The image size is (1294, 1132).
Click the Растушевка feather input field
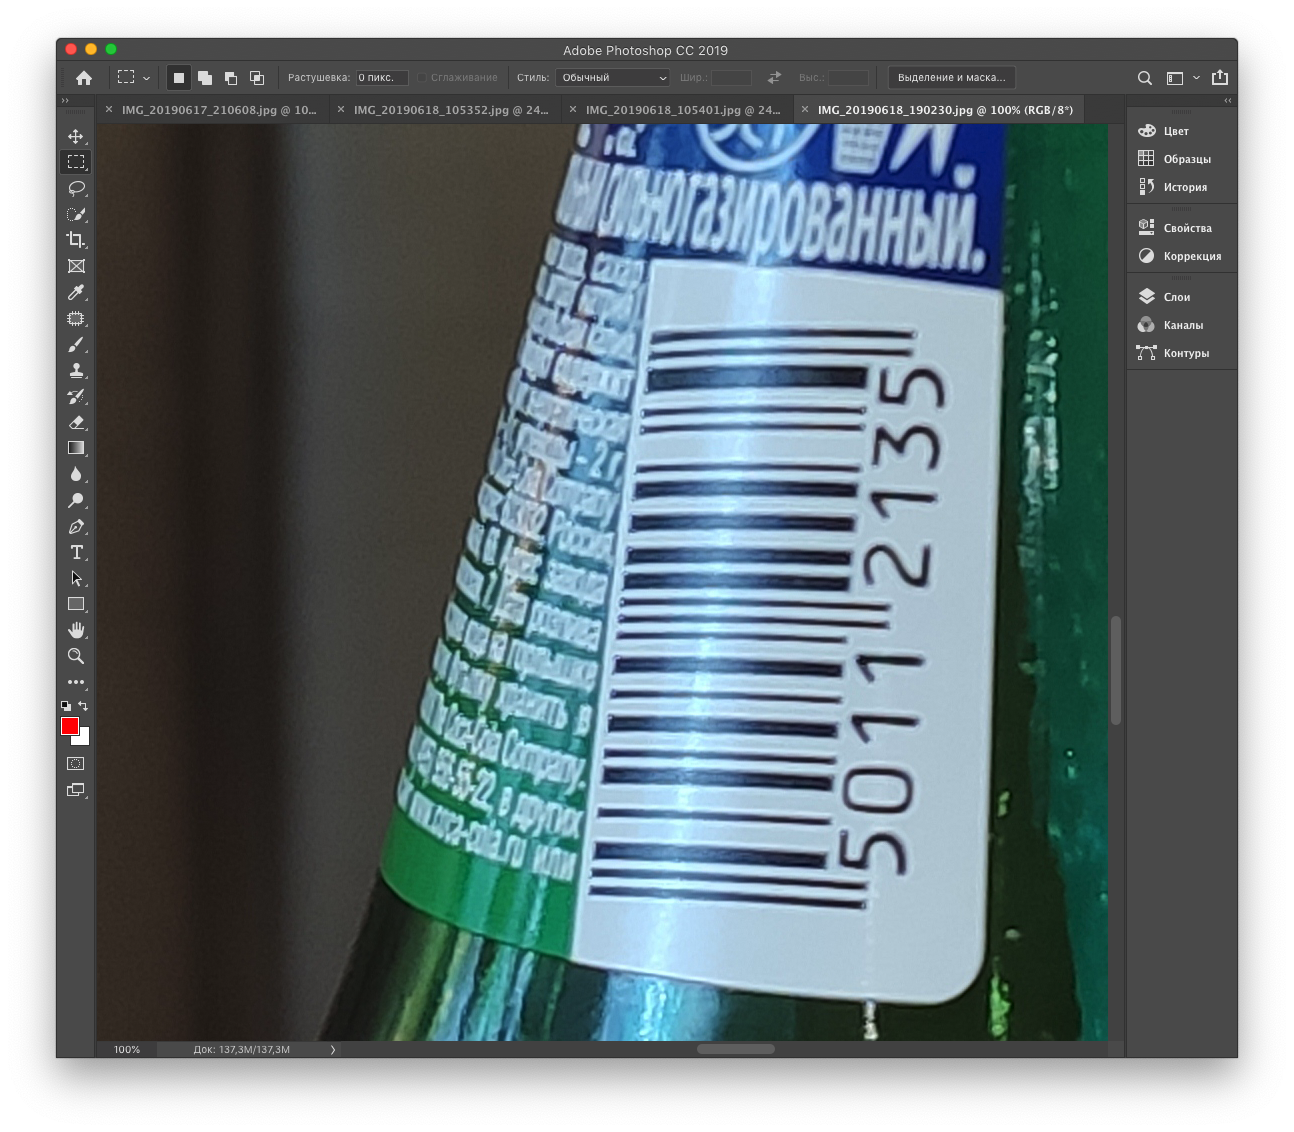pyautogui.click(x=382, y=78)
